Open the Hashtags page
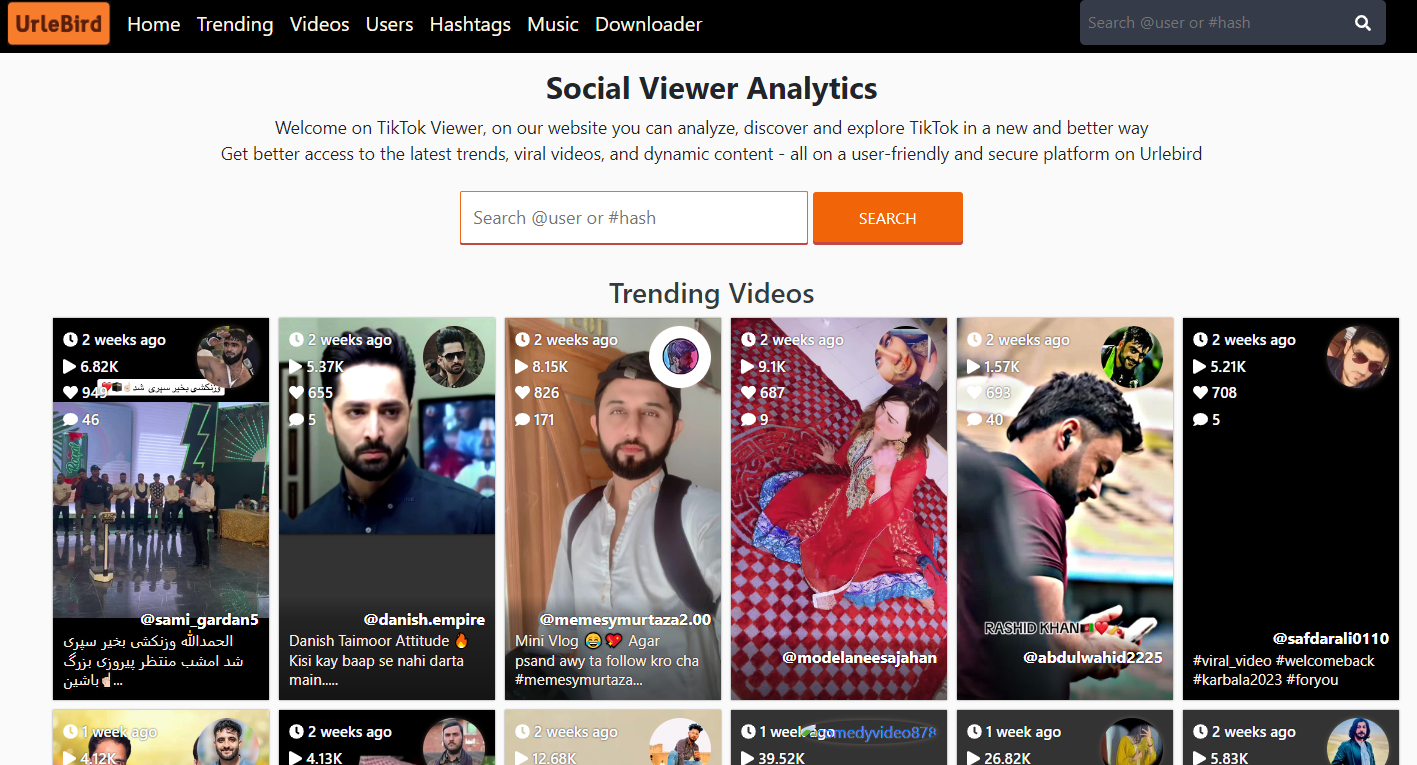The height and width of the screenshot is (765, 1417). (x=470, y=24)
